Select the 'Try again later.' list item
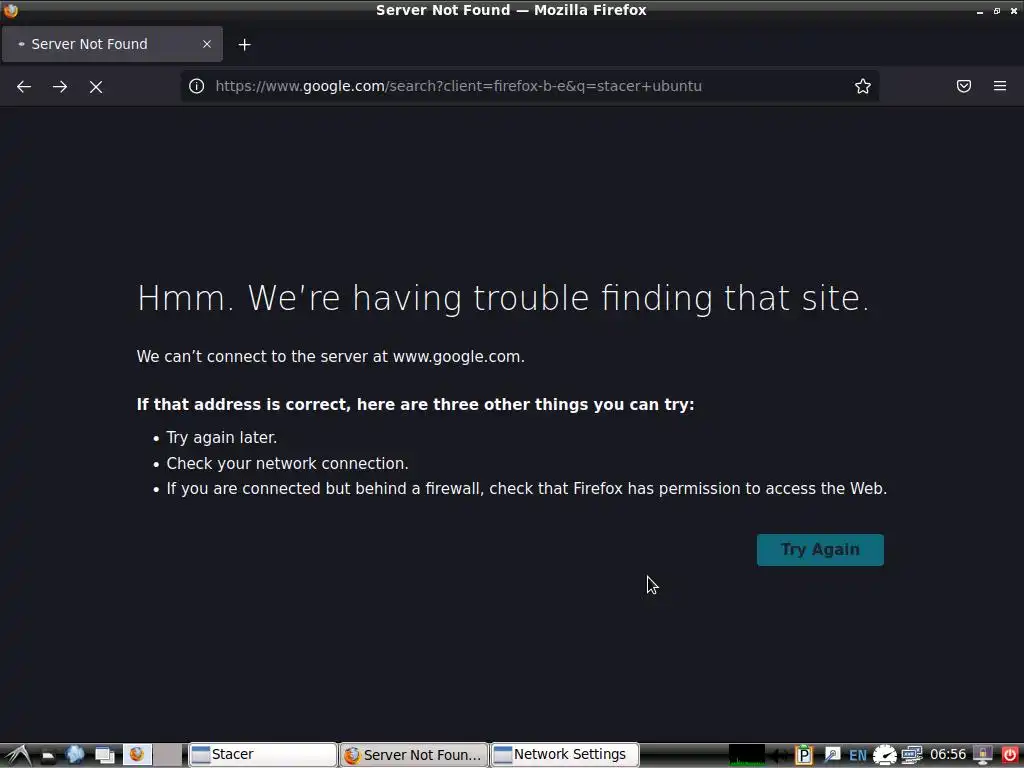The height and width of the screenshot is (768, 1024). (x=222, y=438)
